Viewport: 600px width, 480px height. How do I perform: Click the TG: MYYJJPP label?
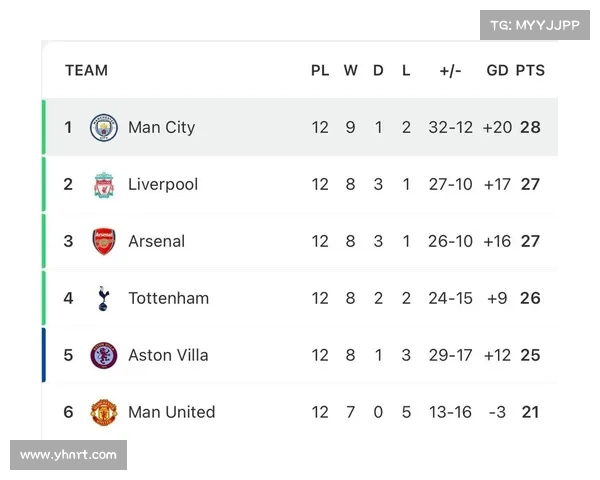click(x=535, y=25)
